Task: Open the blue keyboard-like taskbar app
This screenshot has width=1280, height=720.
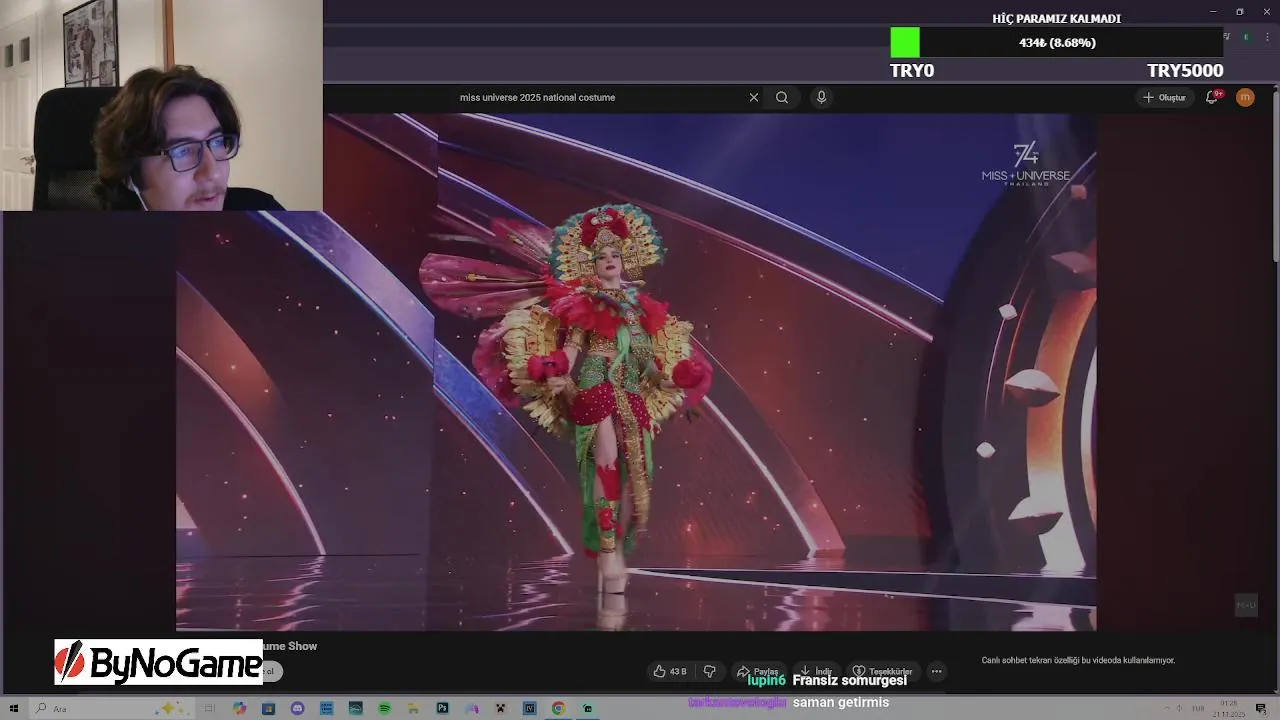Action: coord(326,708)
